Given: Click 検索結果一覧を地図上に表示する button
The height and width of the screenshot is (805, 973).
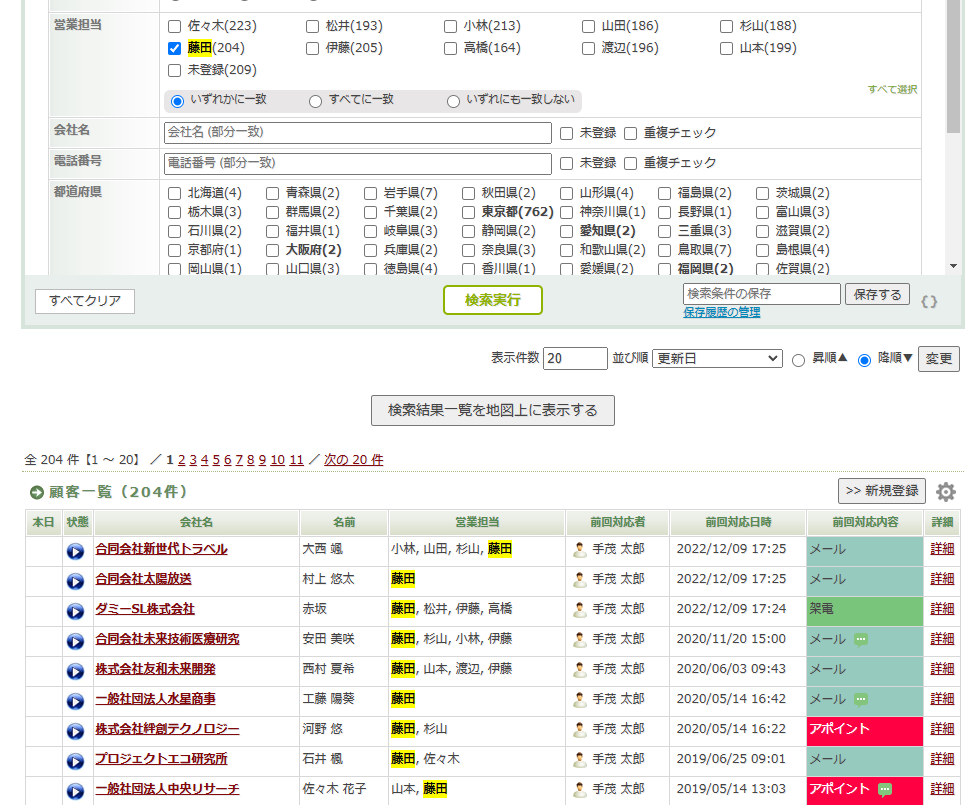Looking at the screenshot, I should 492,410.
